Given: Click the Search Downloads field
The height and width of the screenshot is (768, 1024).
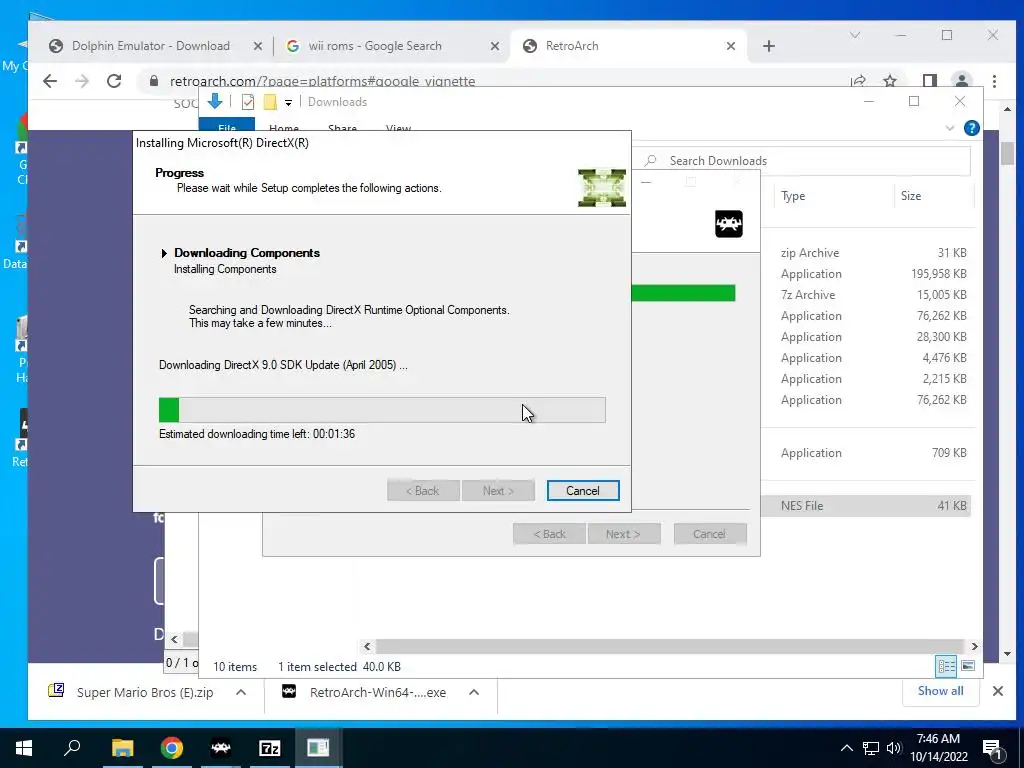Looking at the screenshot, I should point(801,161).
